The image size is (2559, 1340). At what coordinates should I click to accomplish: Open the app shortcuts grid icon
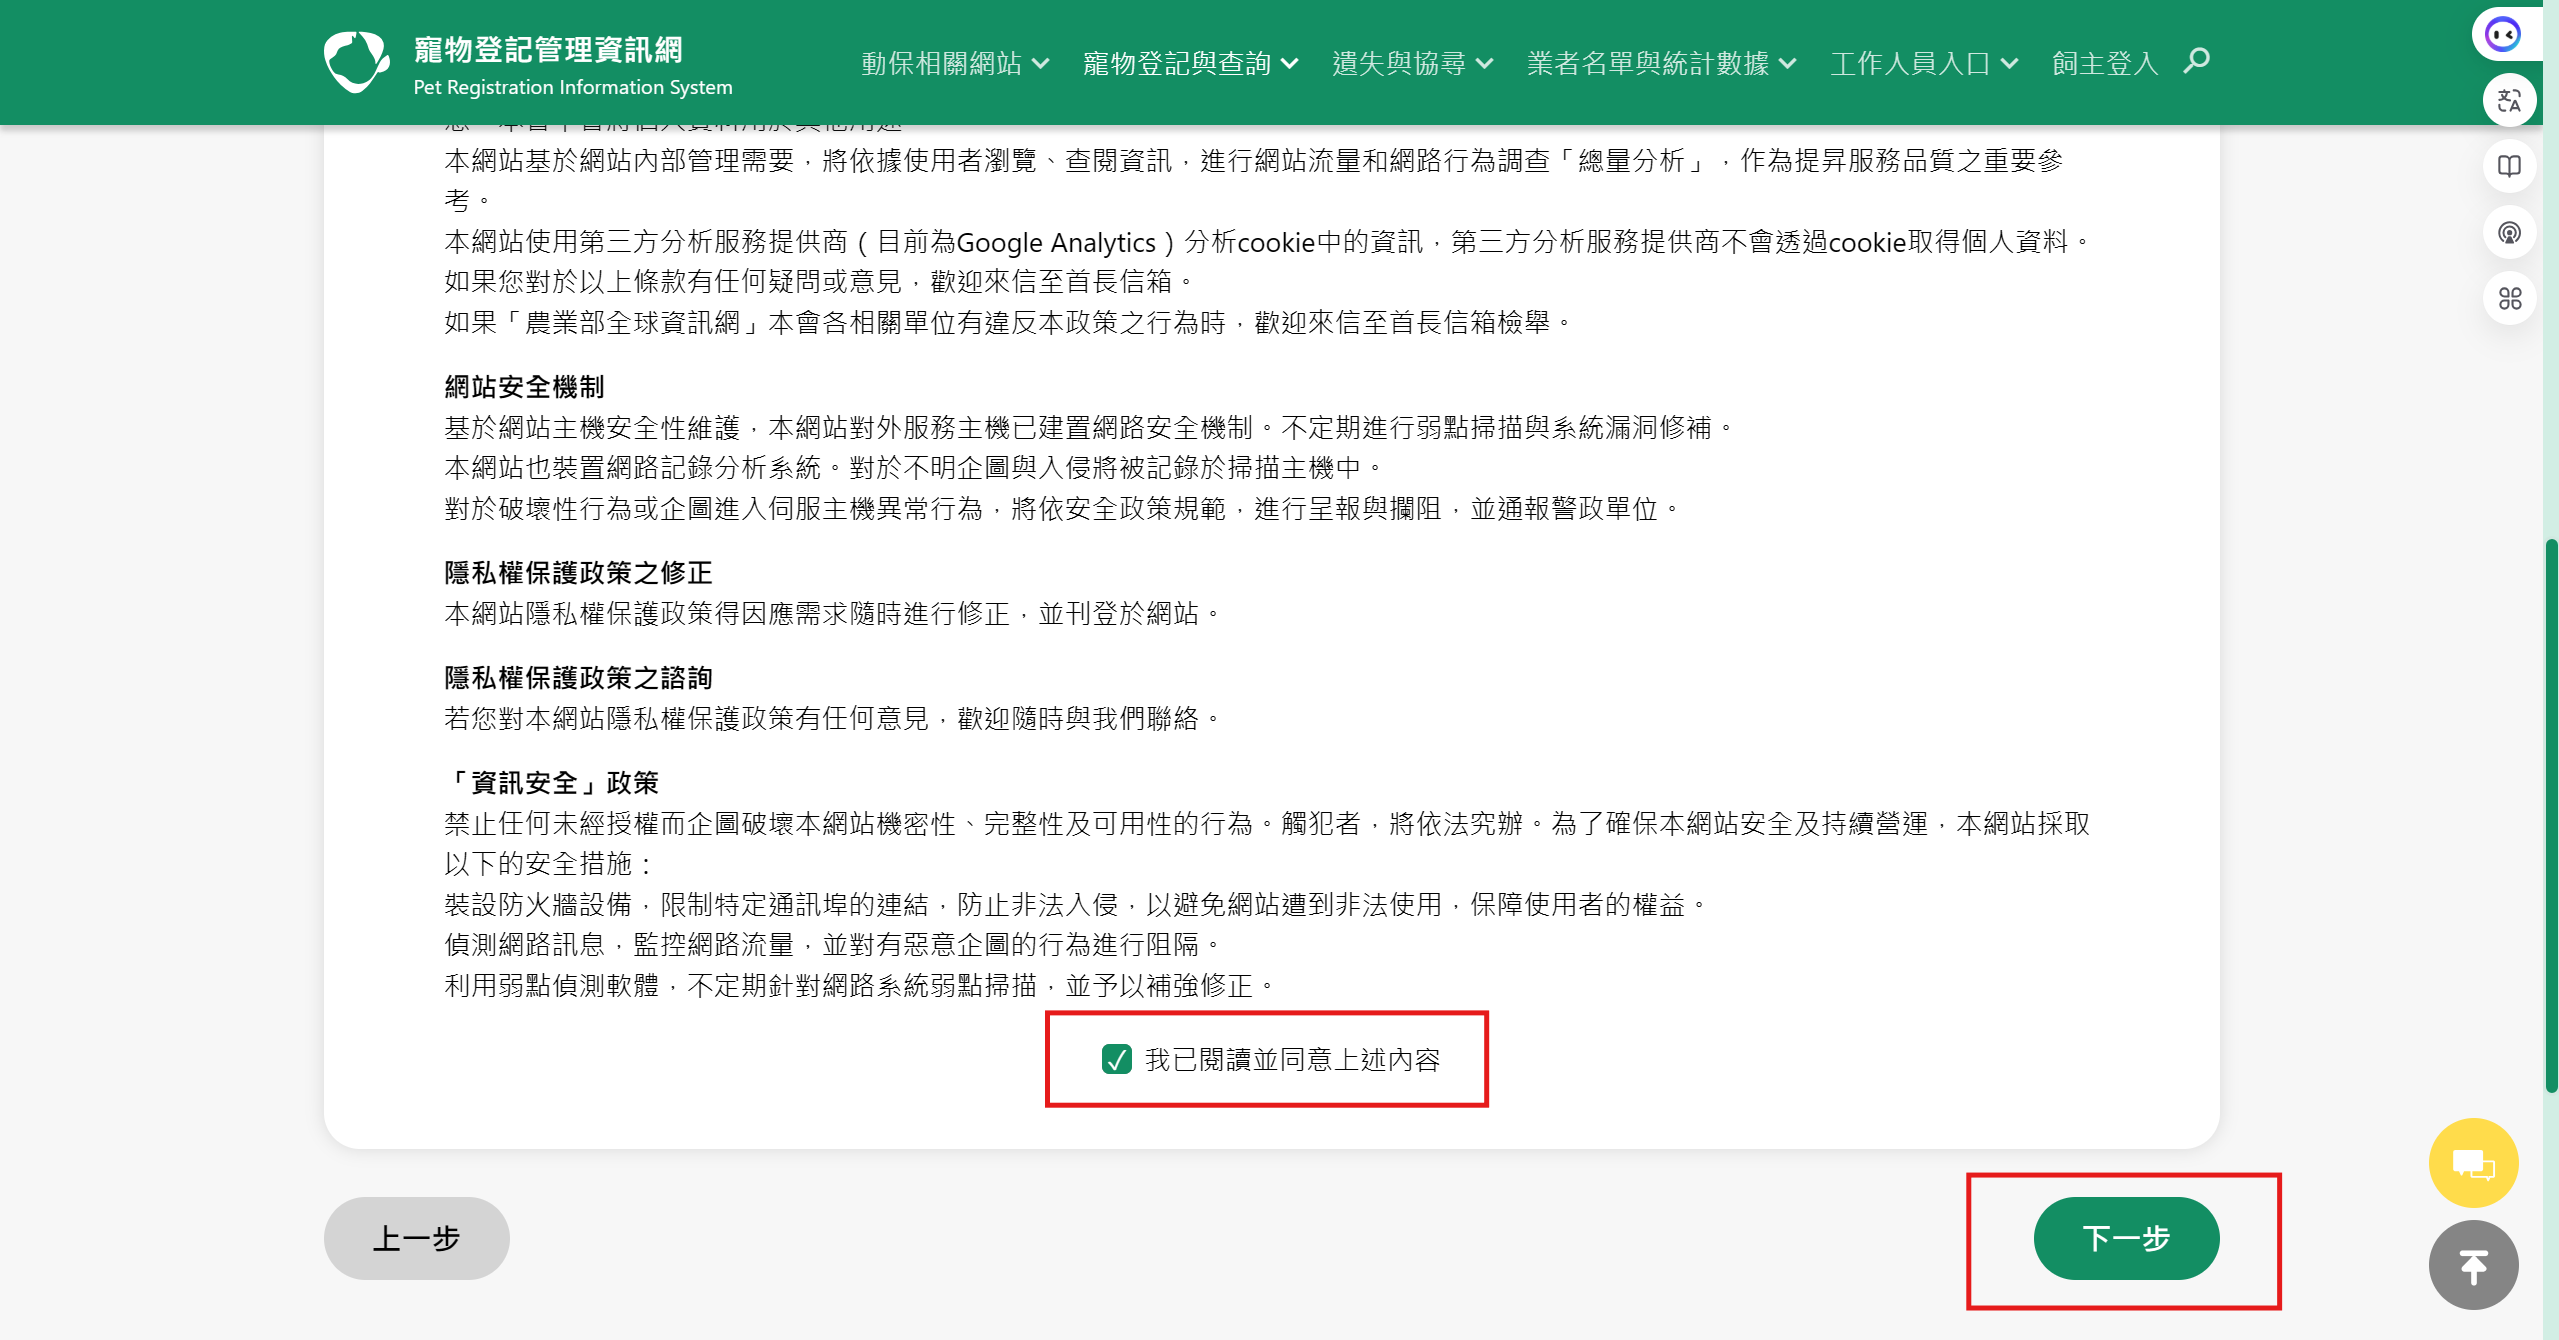2508,298
